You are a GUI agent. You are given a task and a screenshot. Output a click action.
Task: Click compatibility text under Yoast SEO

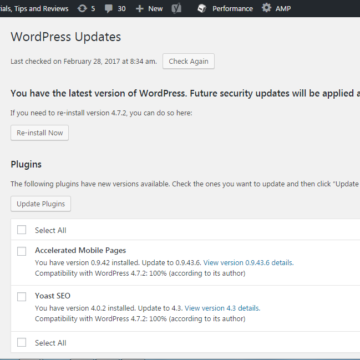point(140,319)
